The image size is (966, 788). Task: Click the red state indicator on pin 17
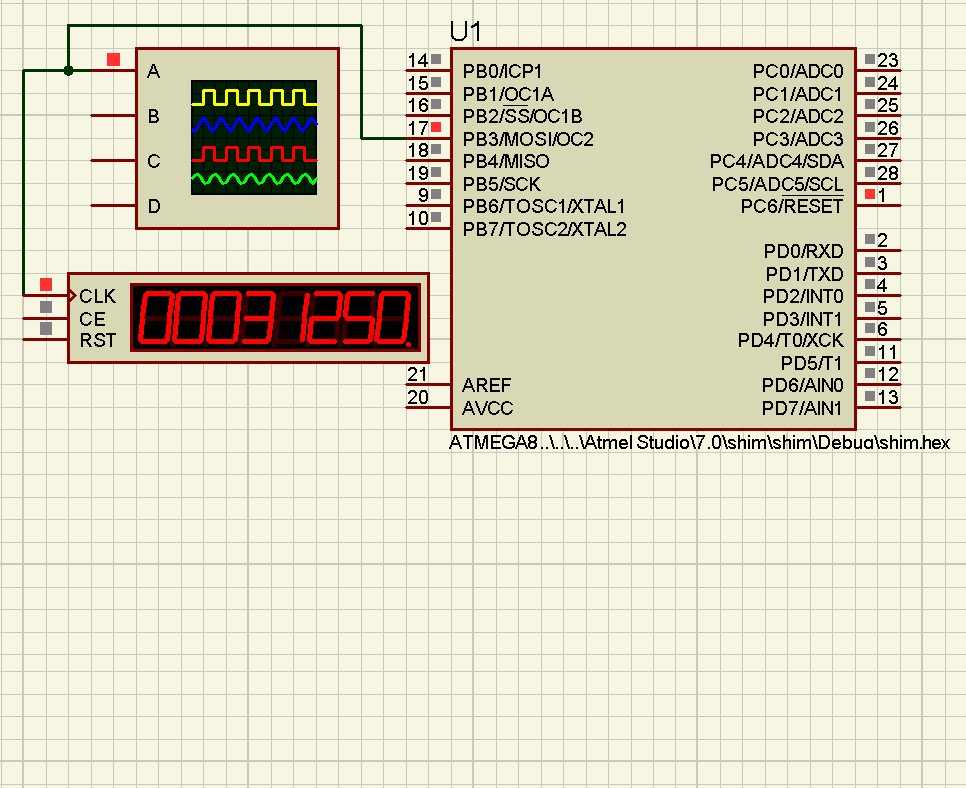pos(436,127)
